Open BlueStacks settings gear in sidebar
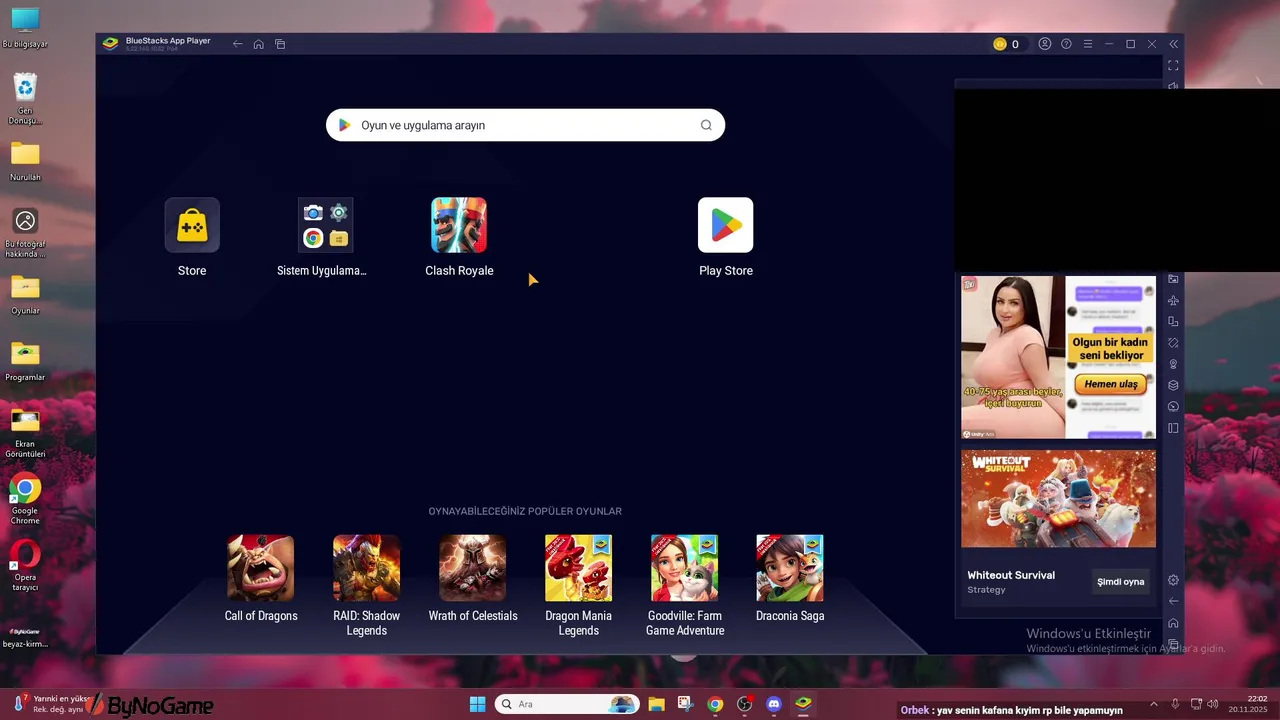 [1174, 580]
